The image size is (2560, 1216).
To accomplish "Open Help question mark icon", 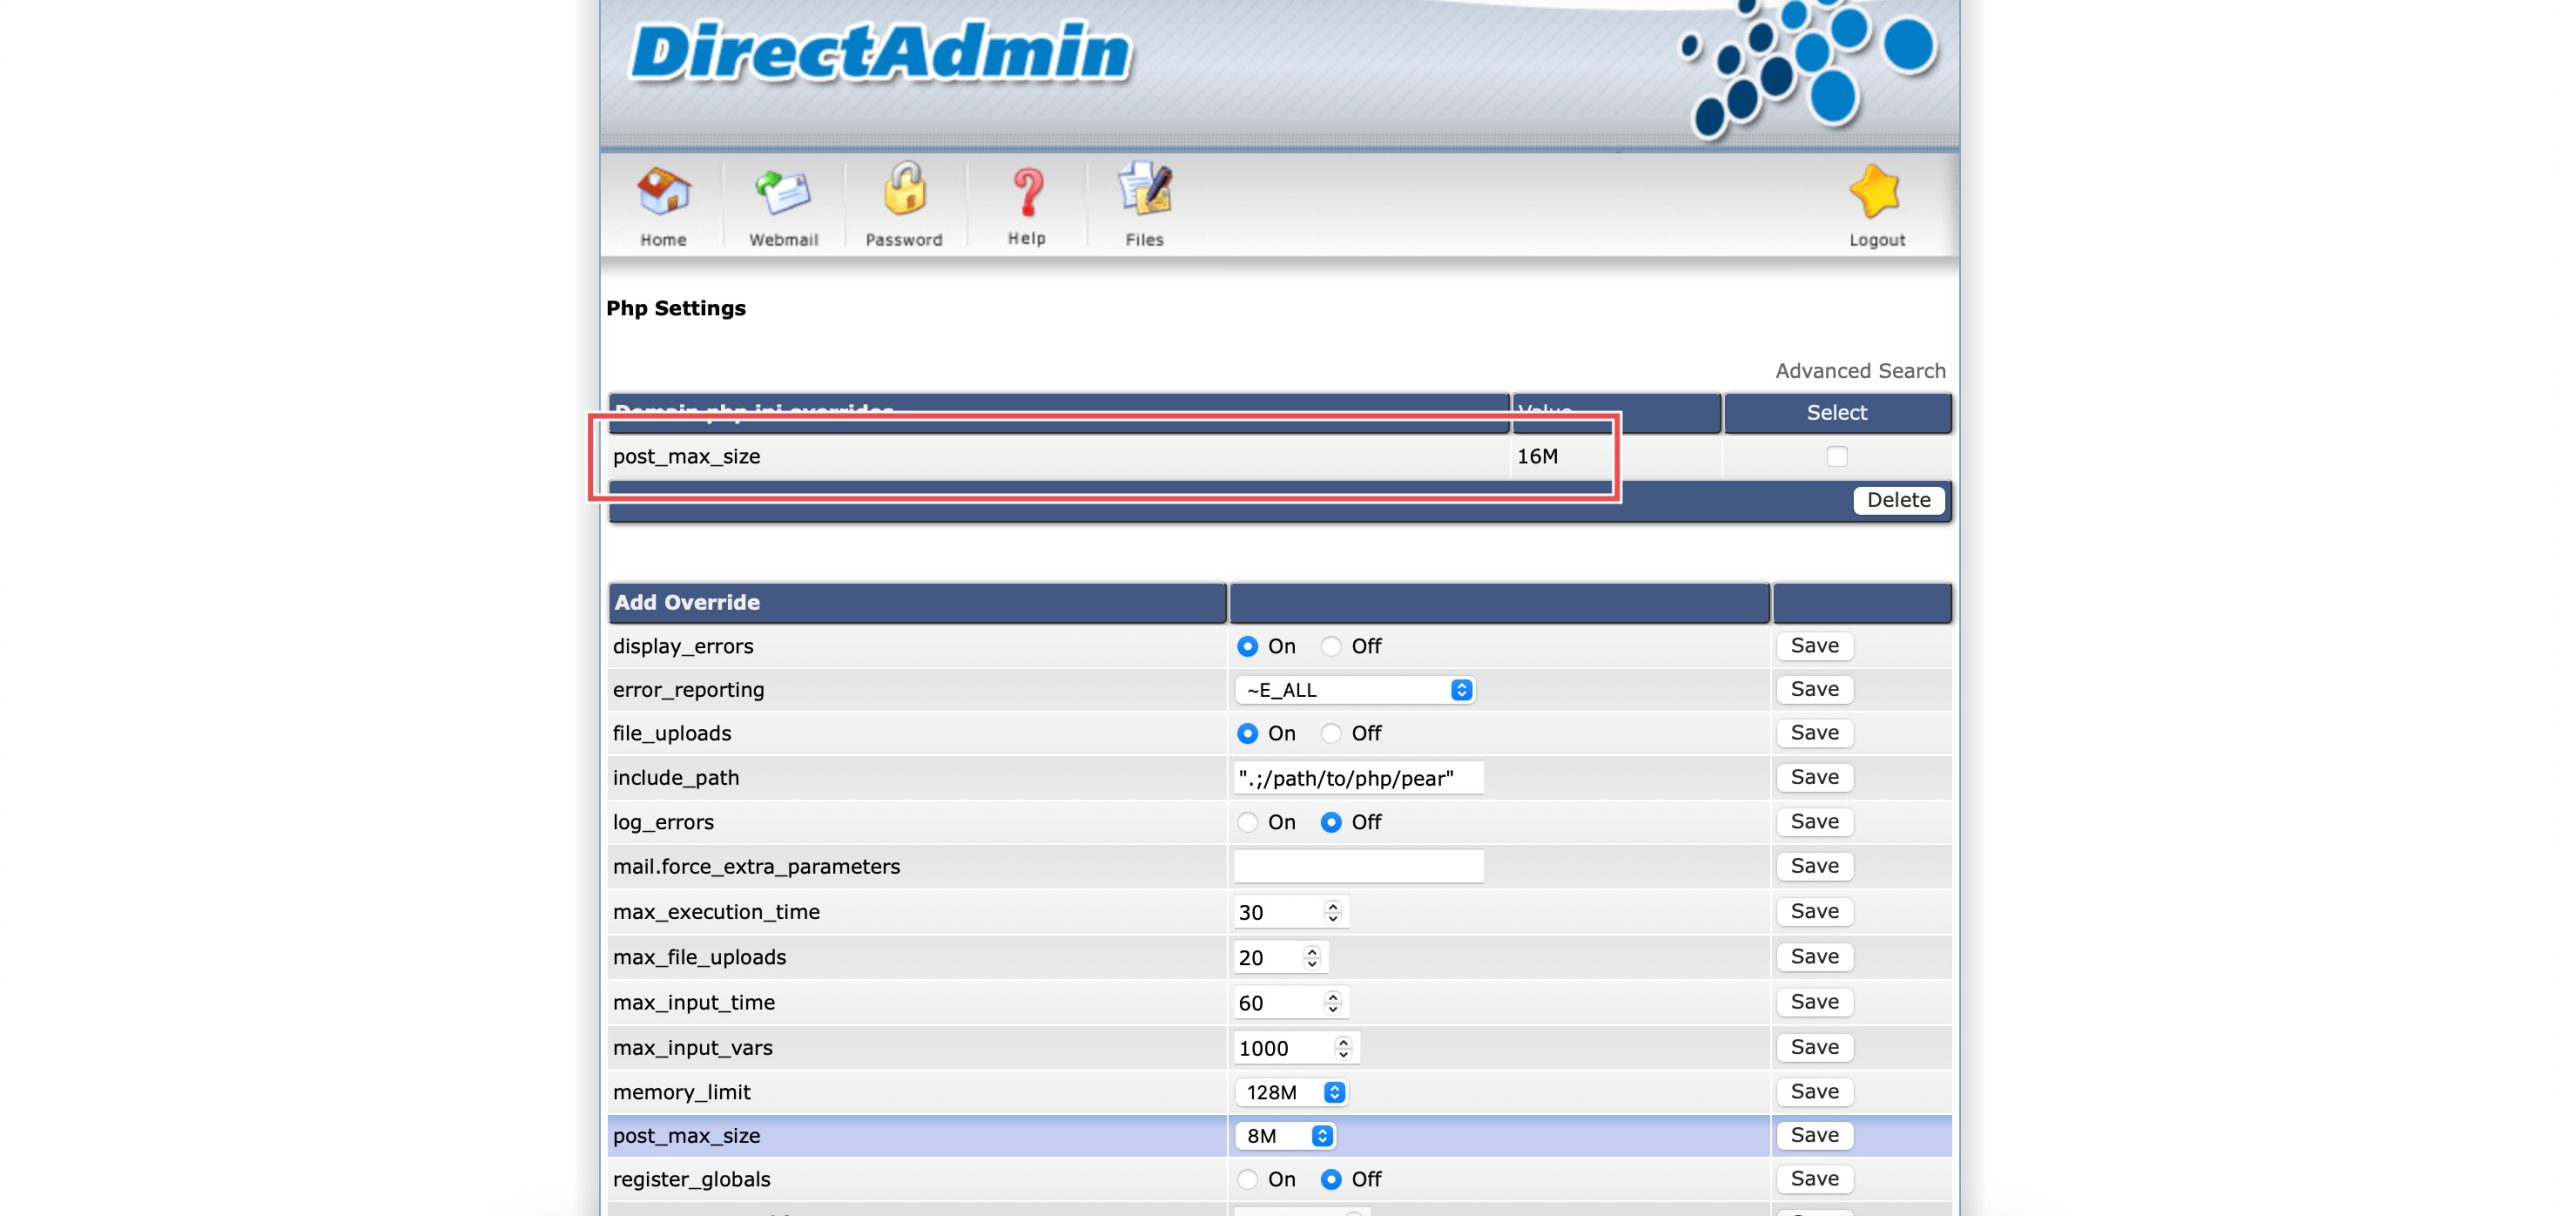I will pos(1027,192).
